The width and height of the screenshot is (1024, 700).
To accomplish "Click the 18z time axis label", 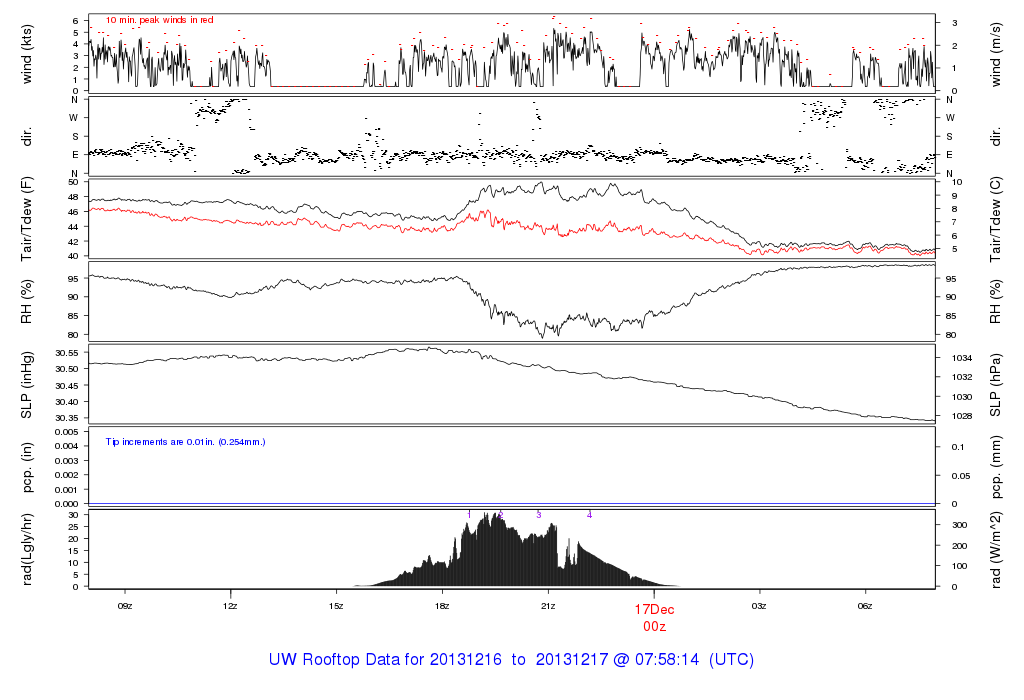I will [x=442, y=605].
